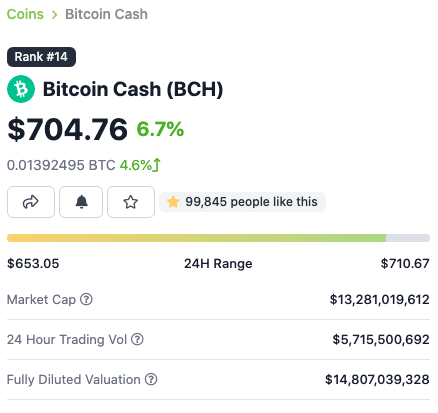Click the breadcrumb chevron separator
Image resolution: width=438 pixels, height=413 pixels.
pos(54,15)
